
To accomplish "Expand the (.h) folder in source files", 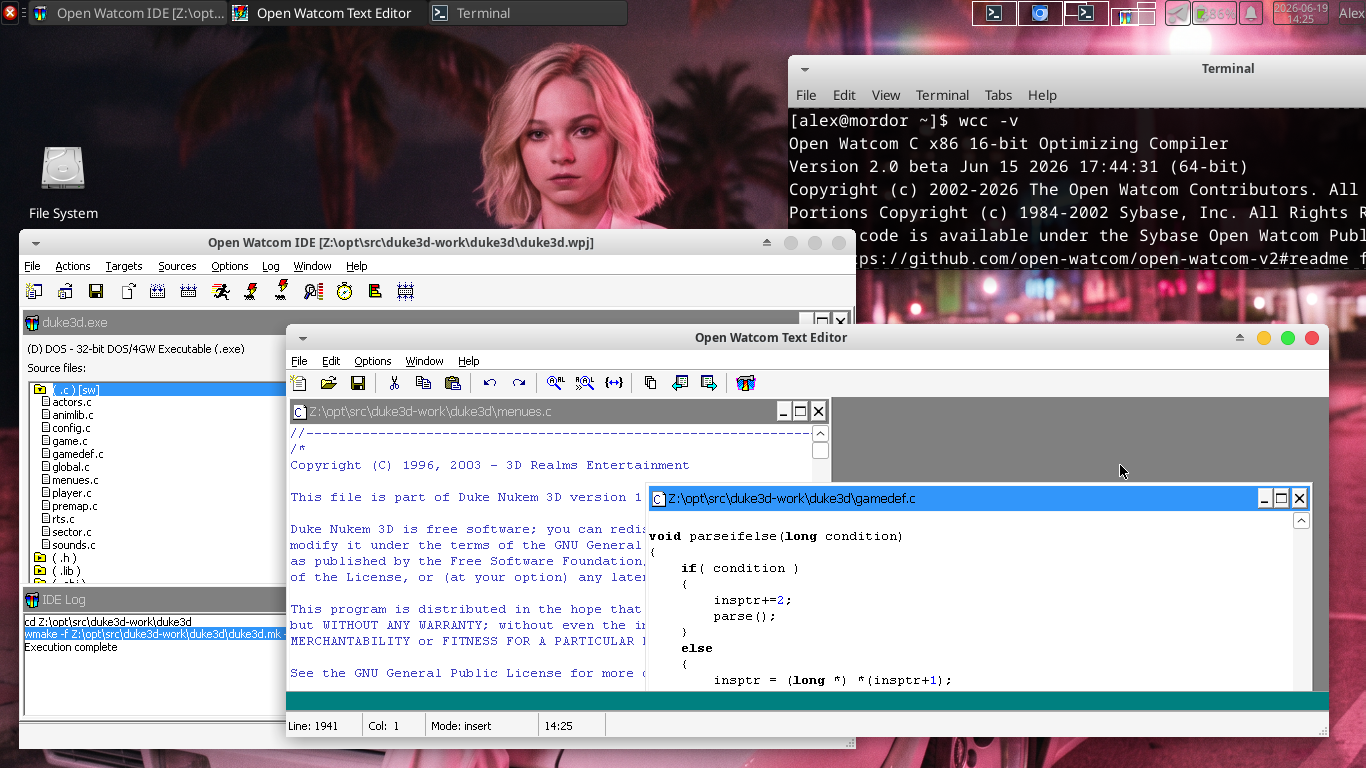I will pos(40,558).
